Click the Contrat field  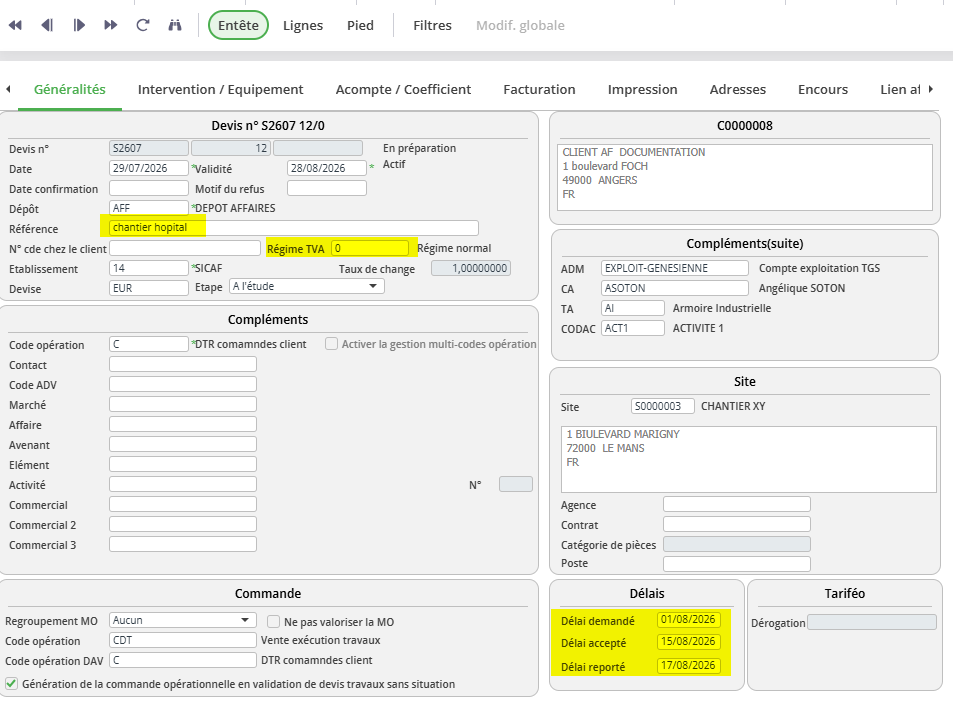coord(737,524)
